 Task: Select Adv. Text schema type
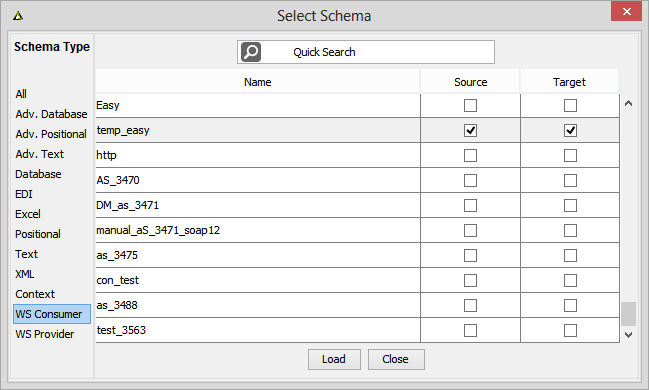click(x=40, y=154)
